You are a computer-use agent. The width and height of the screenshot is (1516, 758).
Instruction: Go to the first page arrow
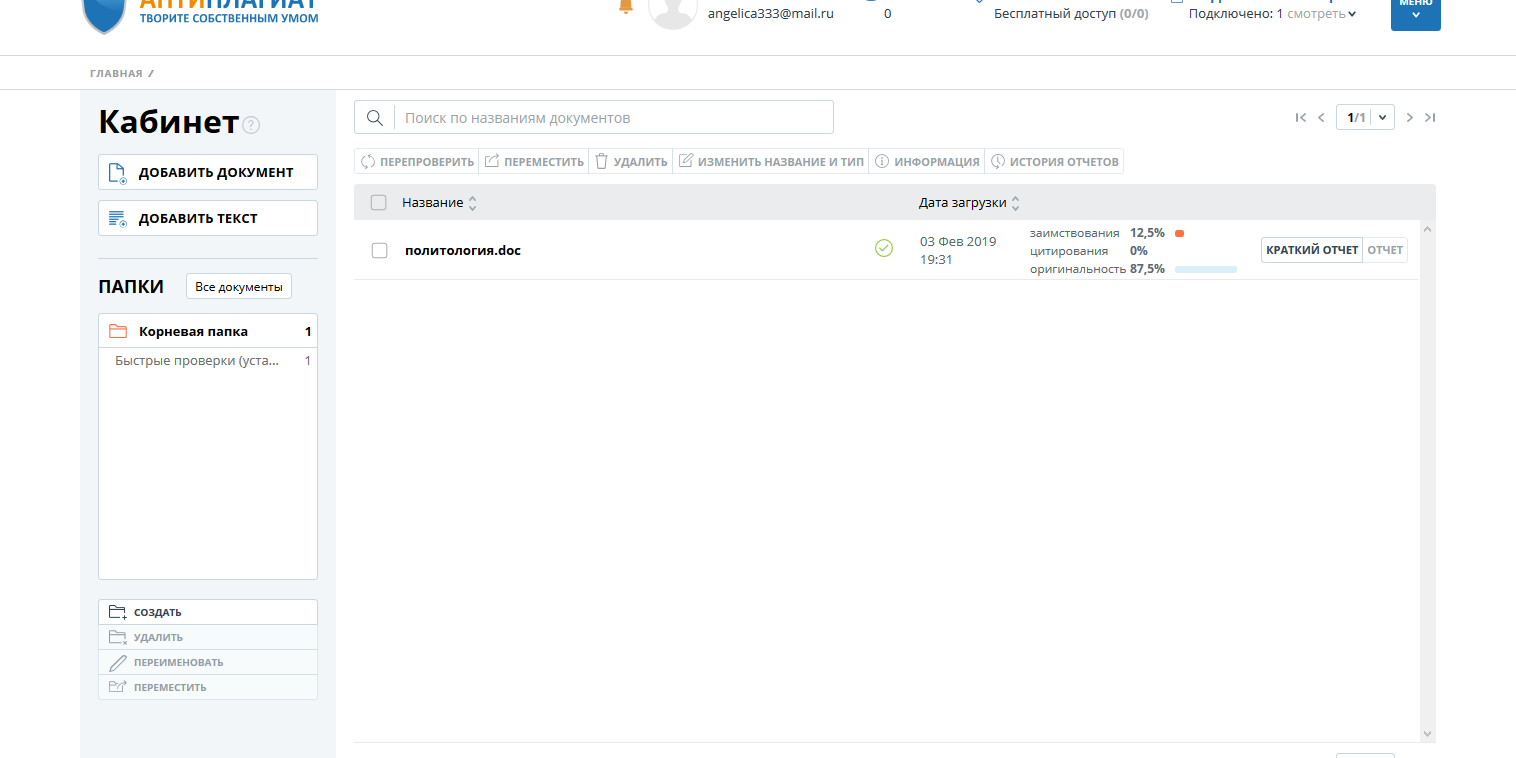1300,118
